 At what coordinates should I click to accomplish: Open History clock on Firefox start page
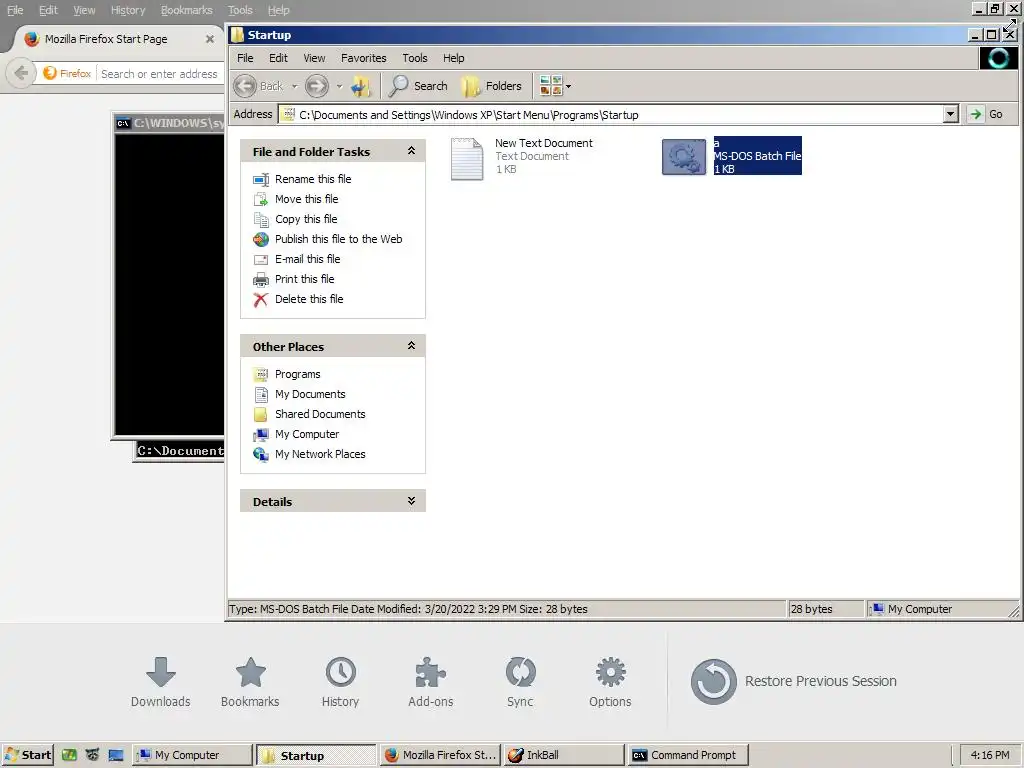340,682
